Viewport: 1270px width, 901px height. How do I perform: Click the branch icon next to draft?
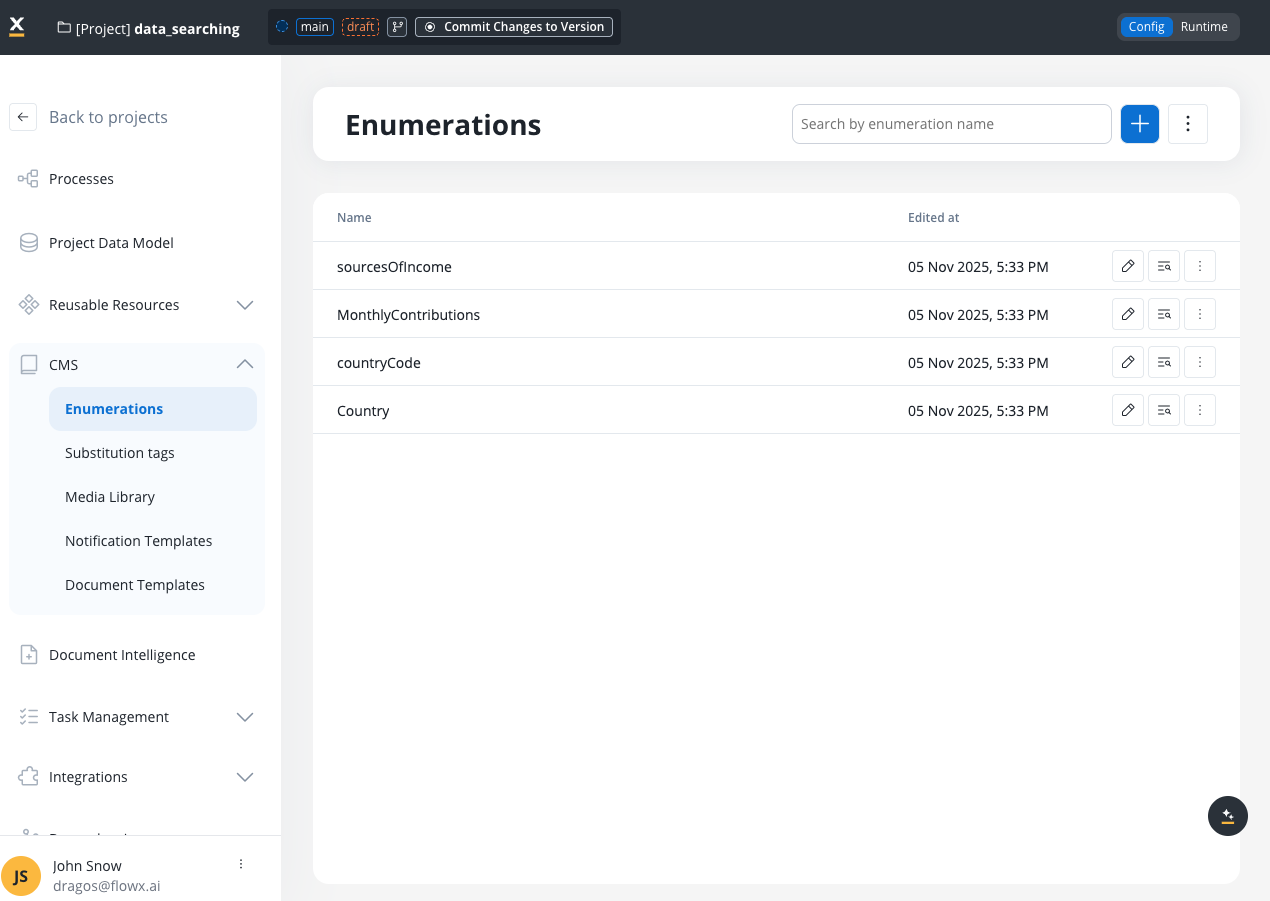coord(397,27)
